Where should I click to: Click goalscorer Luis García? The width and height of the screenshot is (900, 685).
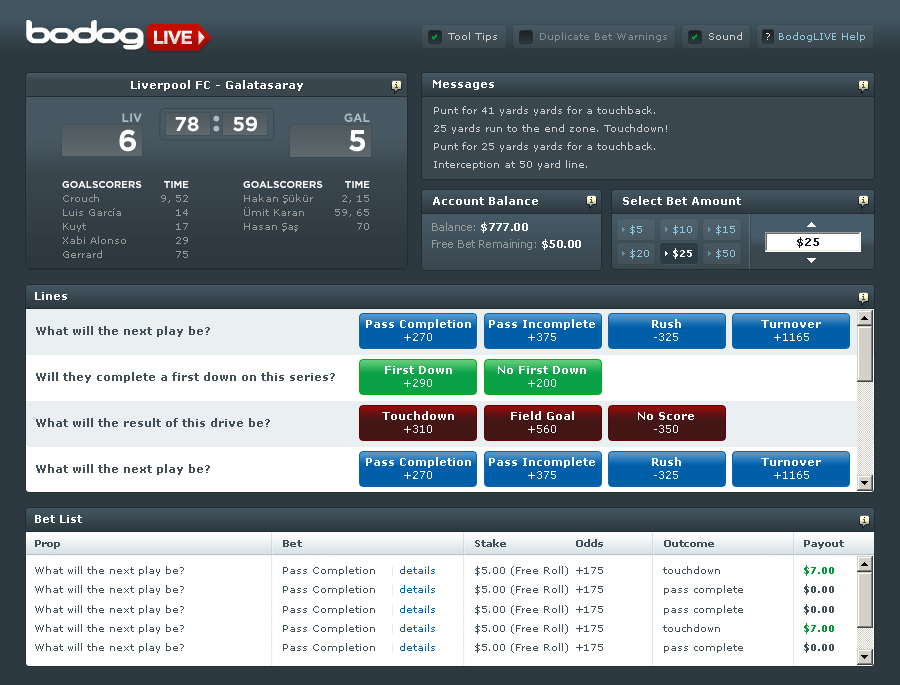click(x=92, y=212)
